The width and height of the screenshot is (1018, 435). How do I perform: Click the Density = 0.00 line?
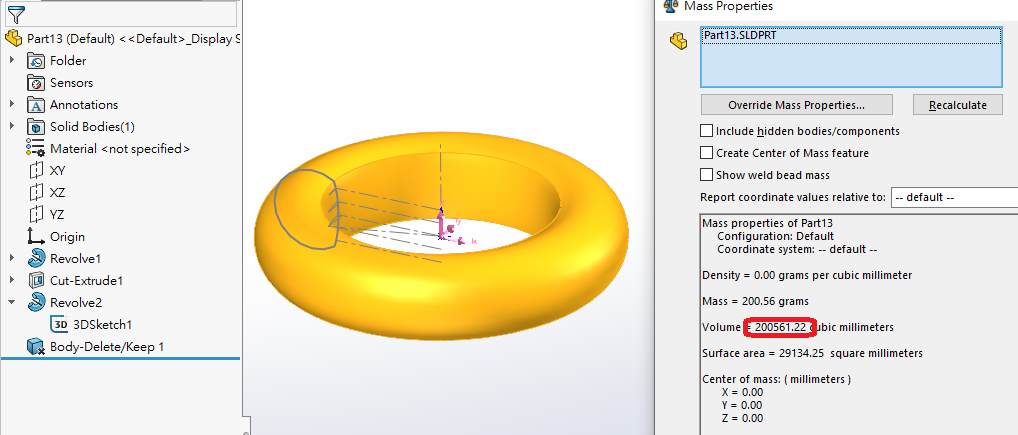(x=807, y=275)
